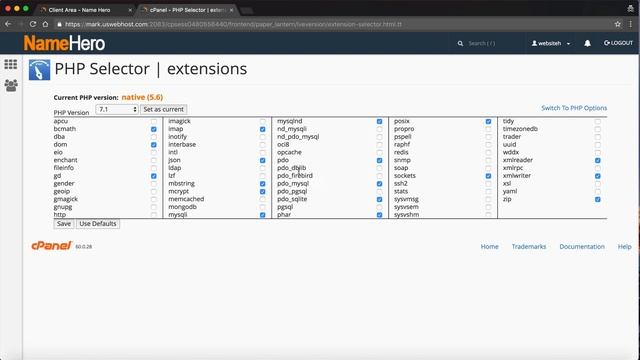Open the Help footer link
Image resolution: width=640 pixels, height=360 pixels.
624,247
